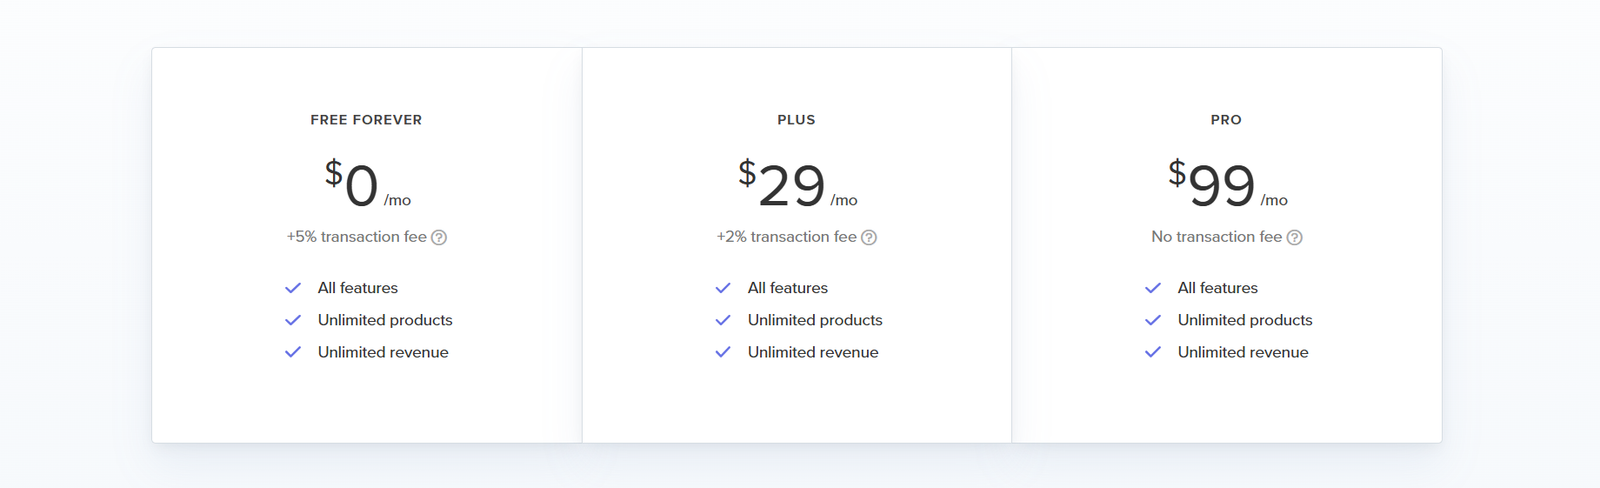Click the Unlimited revenue checkmark in Pro plan
Viewport: 1600px width, 488px height.
(x=1153, y=352)
